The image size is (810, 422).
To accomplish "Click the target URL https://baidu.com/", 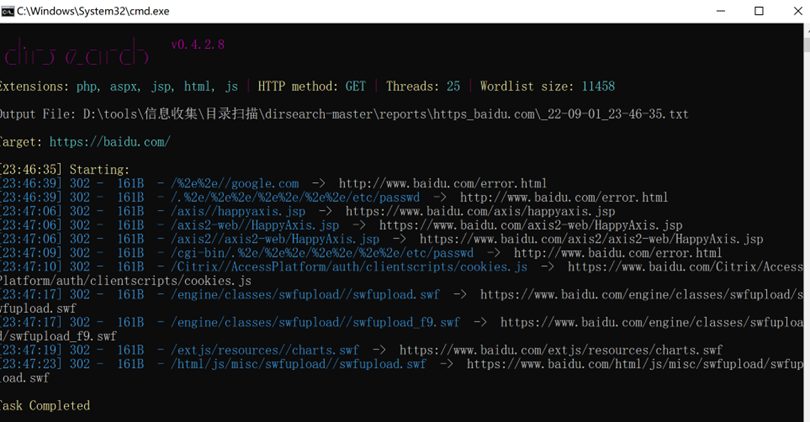I will 109,142.
